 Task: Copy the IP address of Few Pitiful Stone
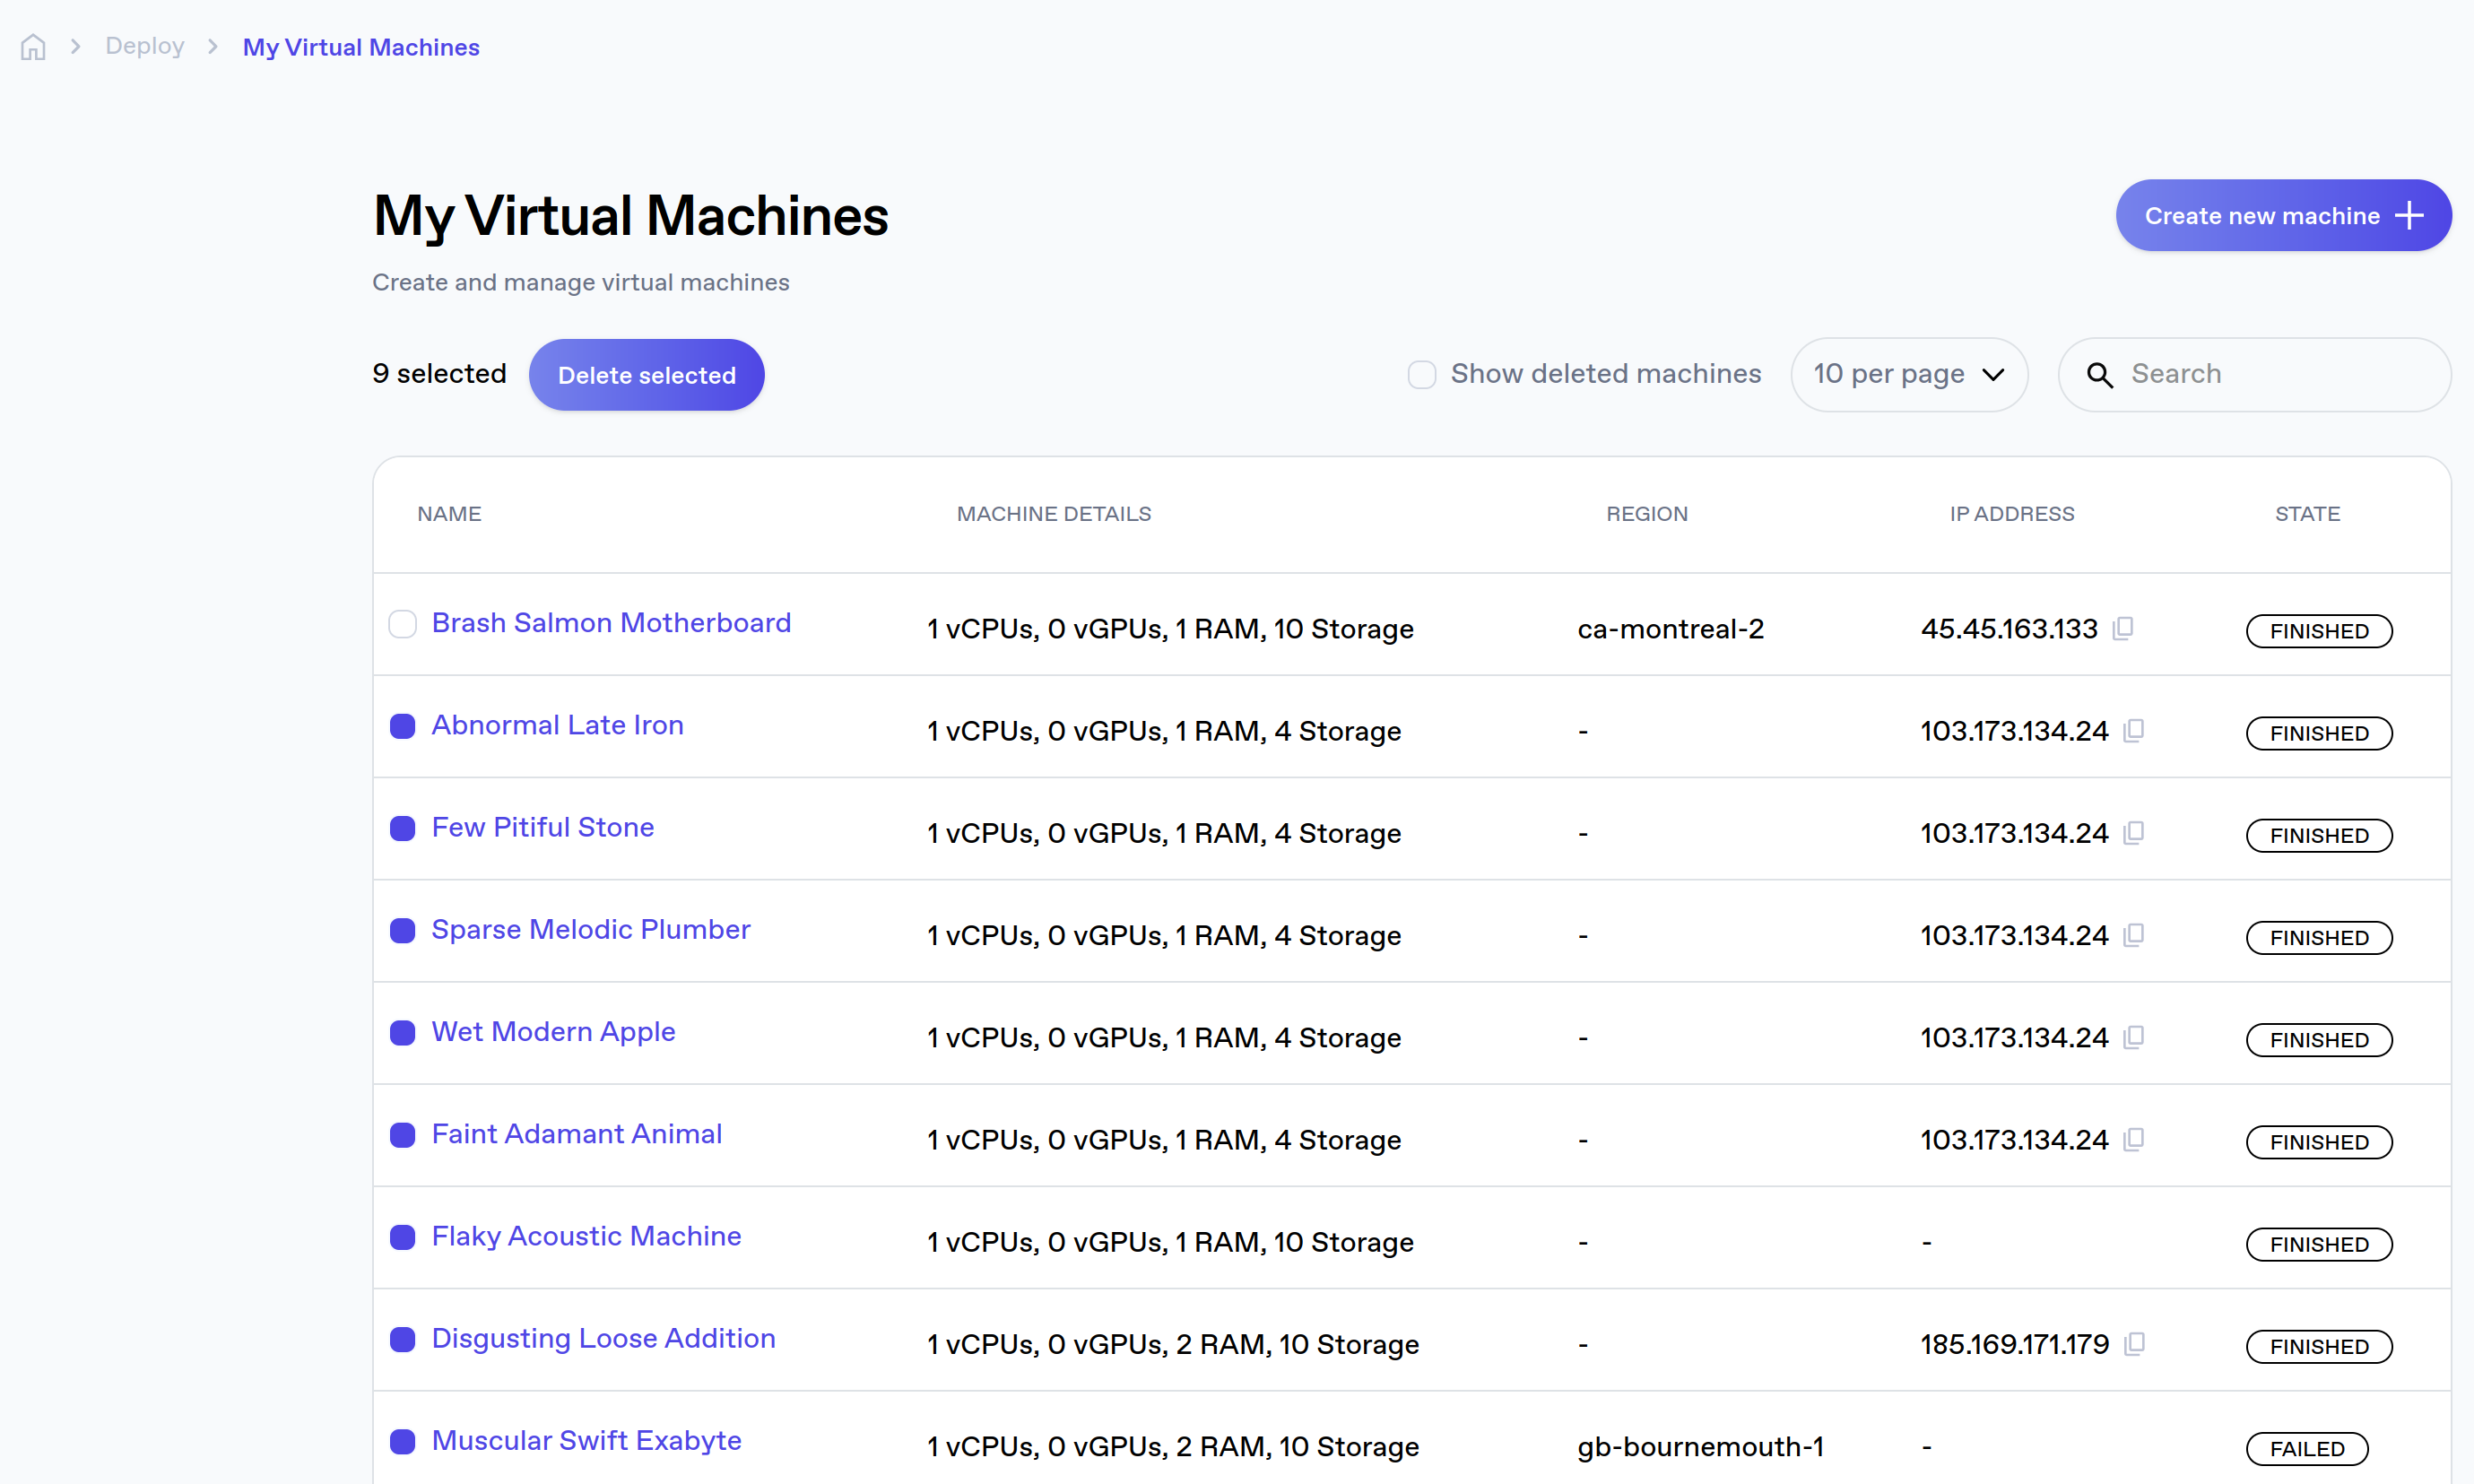(2133, 834)
